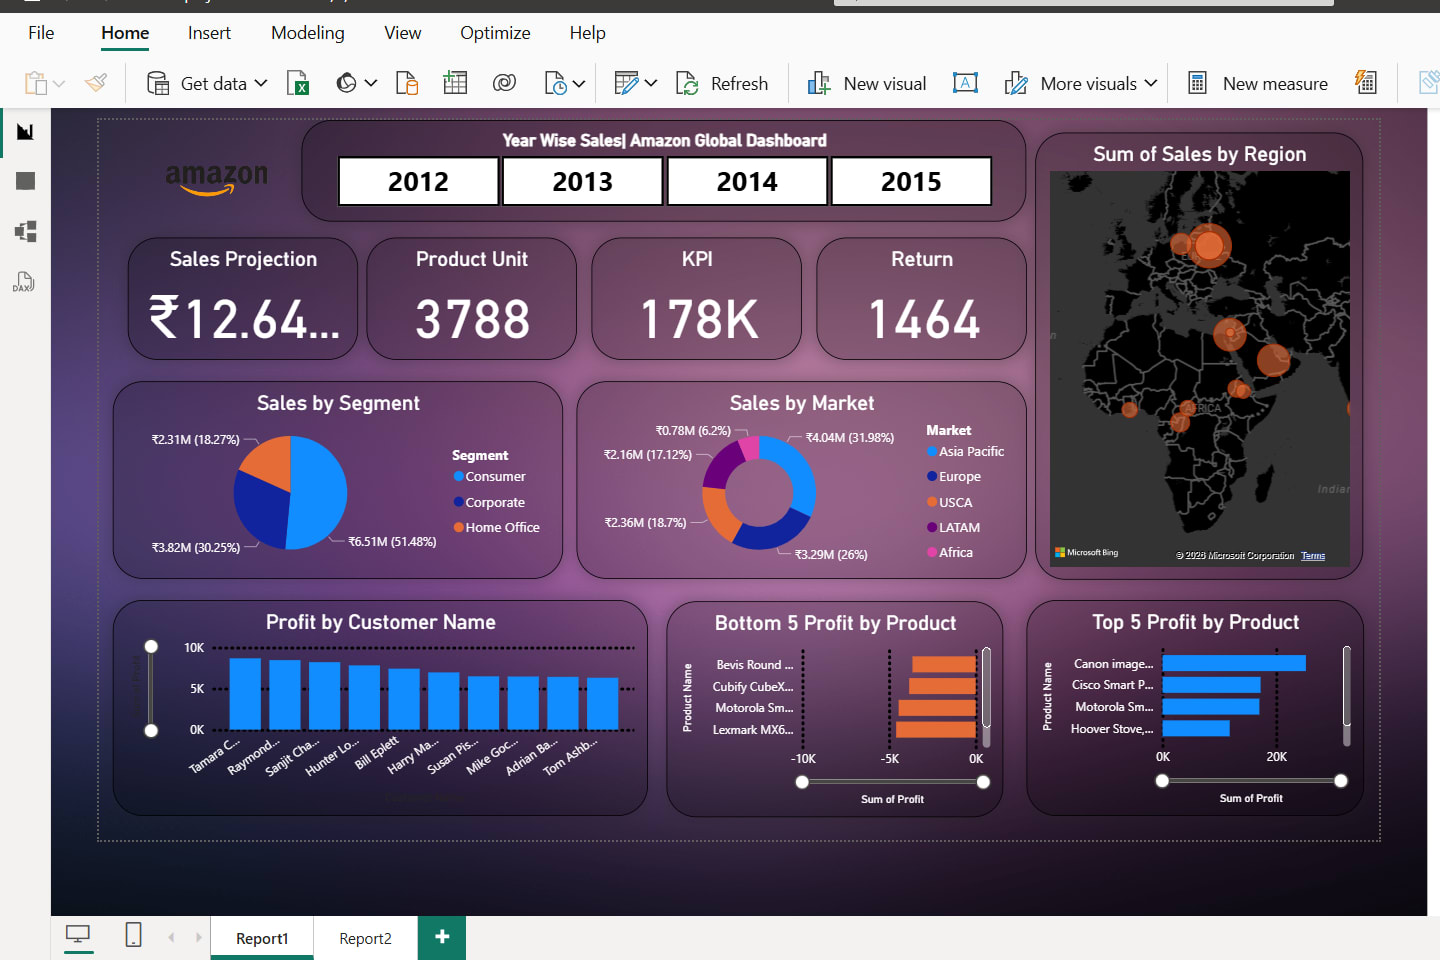Switch to Report2 page tab
This screenshot has width=1440, height=960.
click(x=365, y=938)
